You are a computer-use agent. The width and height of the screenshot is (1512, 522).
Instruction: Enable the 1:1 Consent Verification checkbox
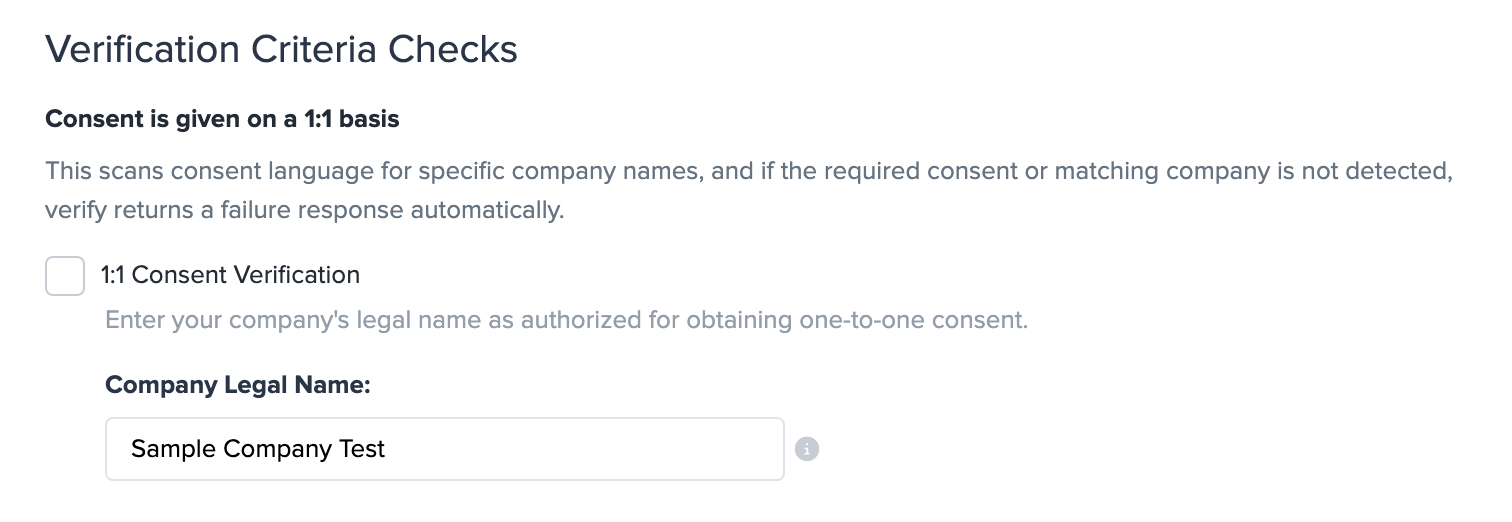click(65, 275)
